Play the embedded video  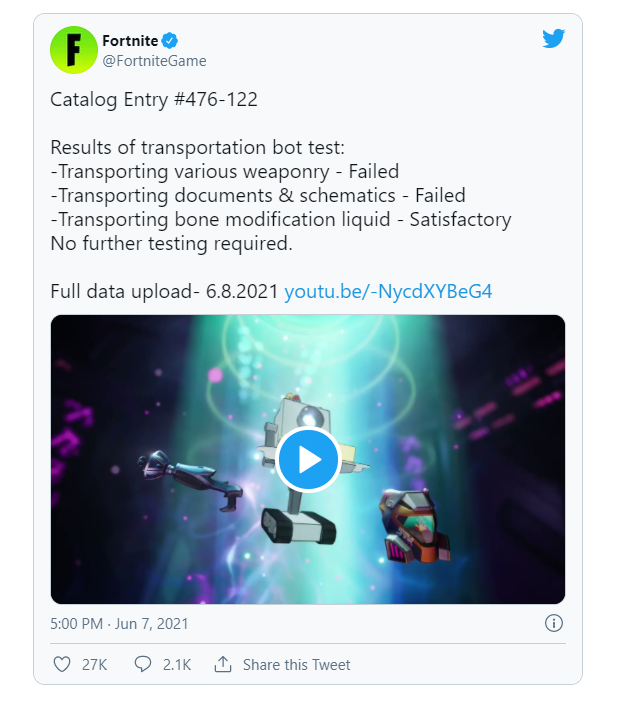307,459
